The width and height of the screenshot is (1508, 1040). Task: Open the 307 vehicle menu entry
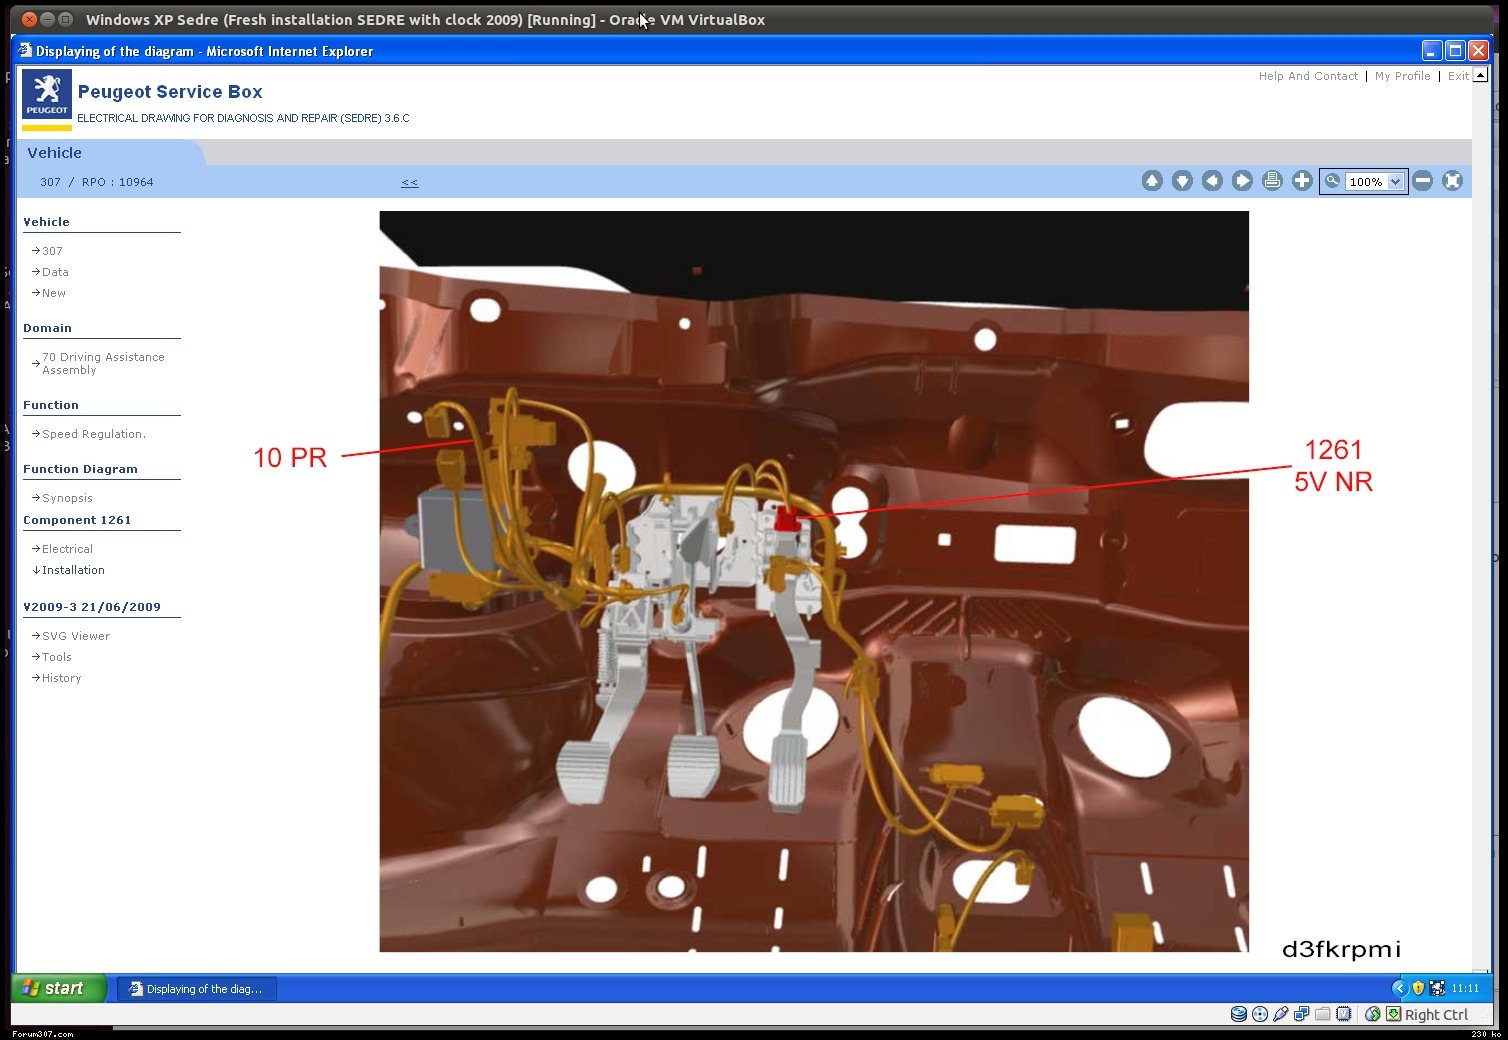tap(52, 251)
